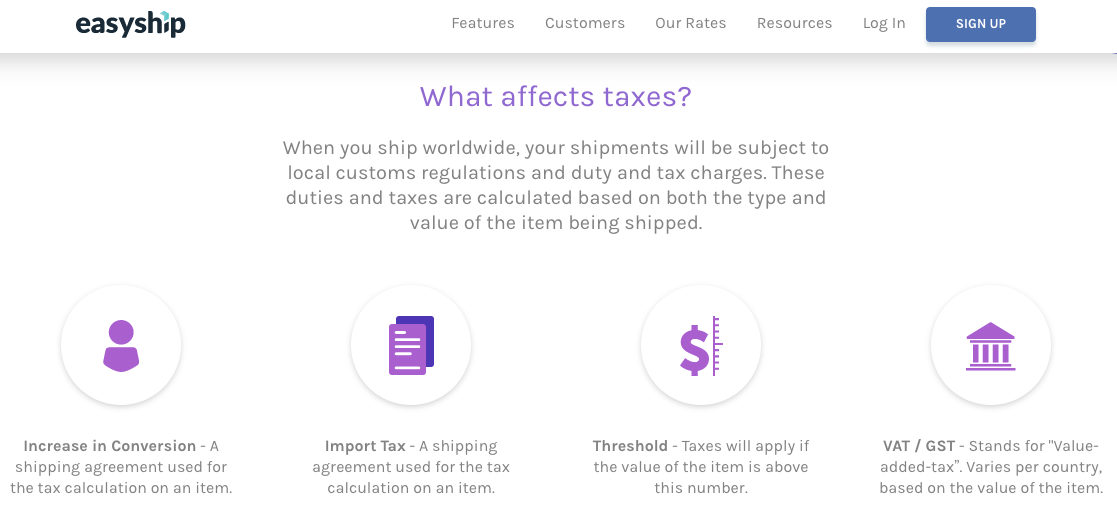
Task: Click the Threshold bold label
Action: pyautogui.click(x=630, y=446)
